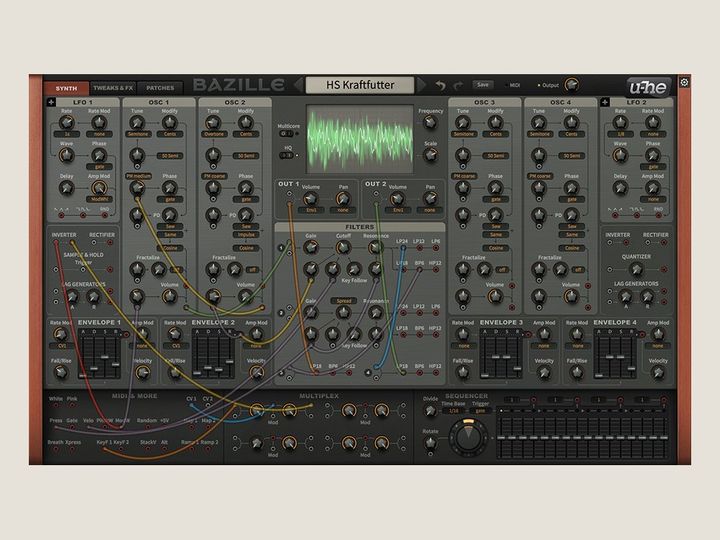This screenshot has height=540, width=720.
Task: Click the OUT 1 Volume knob
Action: tap(310, 198)
